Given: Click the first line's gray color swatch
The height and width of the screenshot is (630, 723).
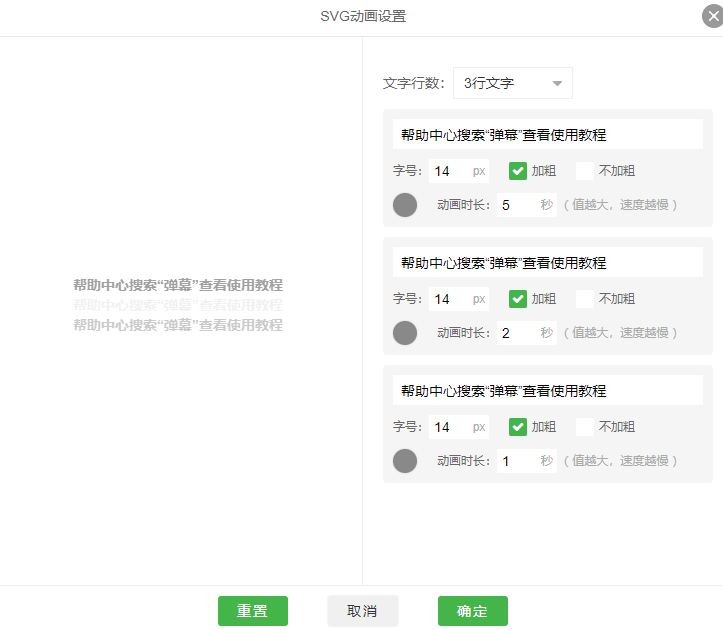Looking at the screenshot, I should point(405,205).
